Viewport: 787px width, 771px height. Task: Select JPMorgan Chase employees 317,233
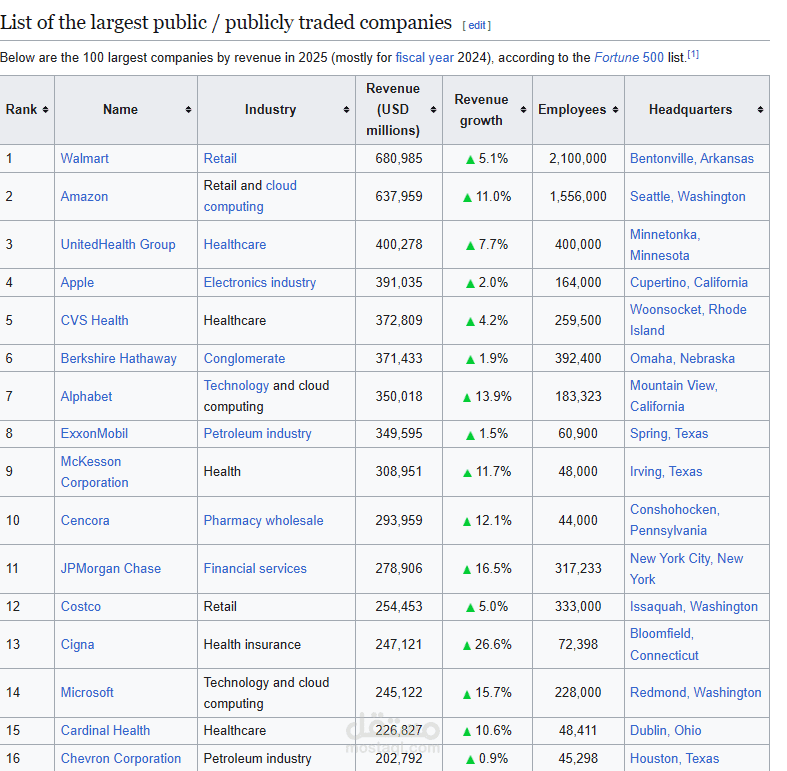click(578, 569)
